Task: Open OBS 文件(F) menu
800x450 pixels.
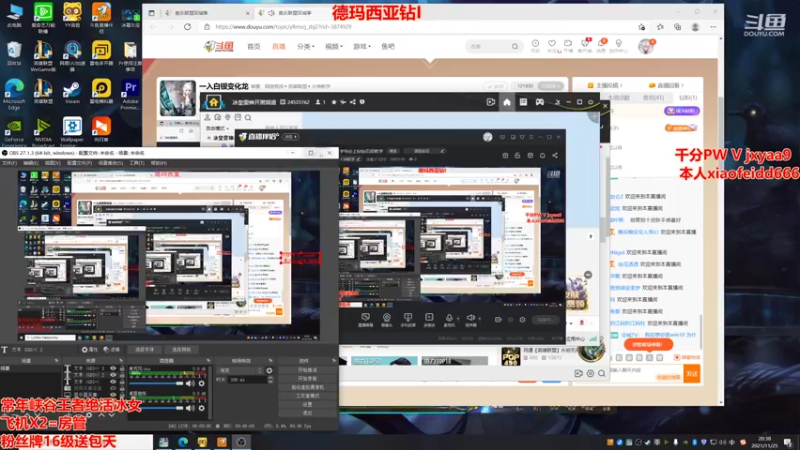Action: coord(9,163)
